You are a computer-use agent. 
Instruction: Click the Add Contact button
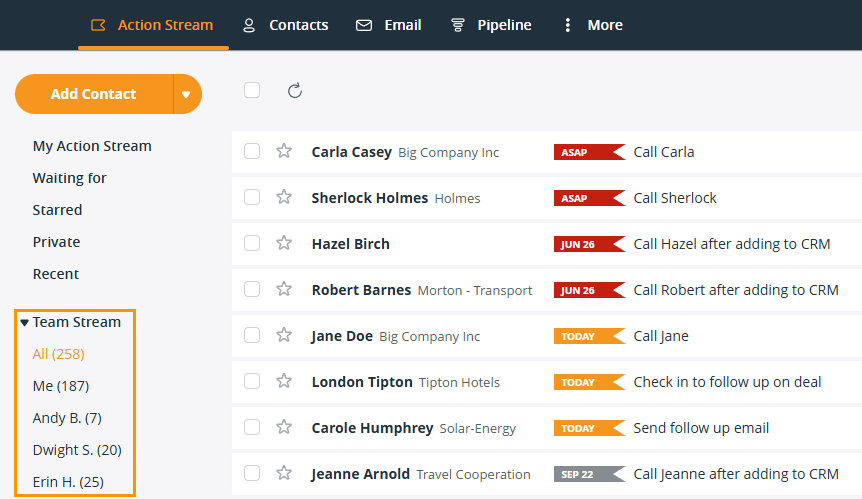coord(93,94)
